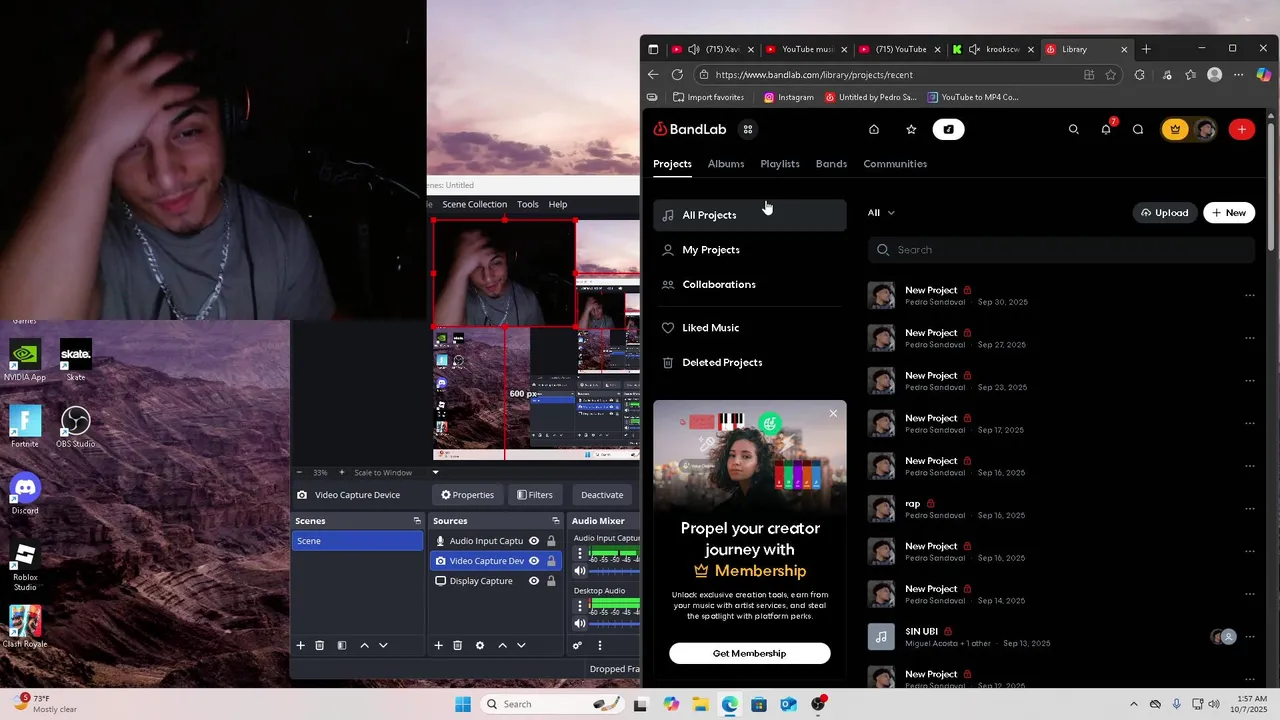The image size is (1280, 720).
Task: Switch to Bands tab in BandLab
Action: pos(831,164)
